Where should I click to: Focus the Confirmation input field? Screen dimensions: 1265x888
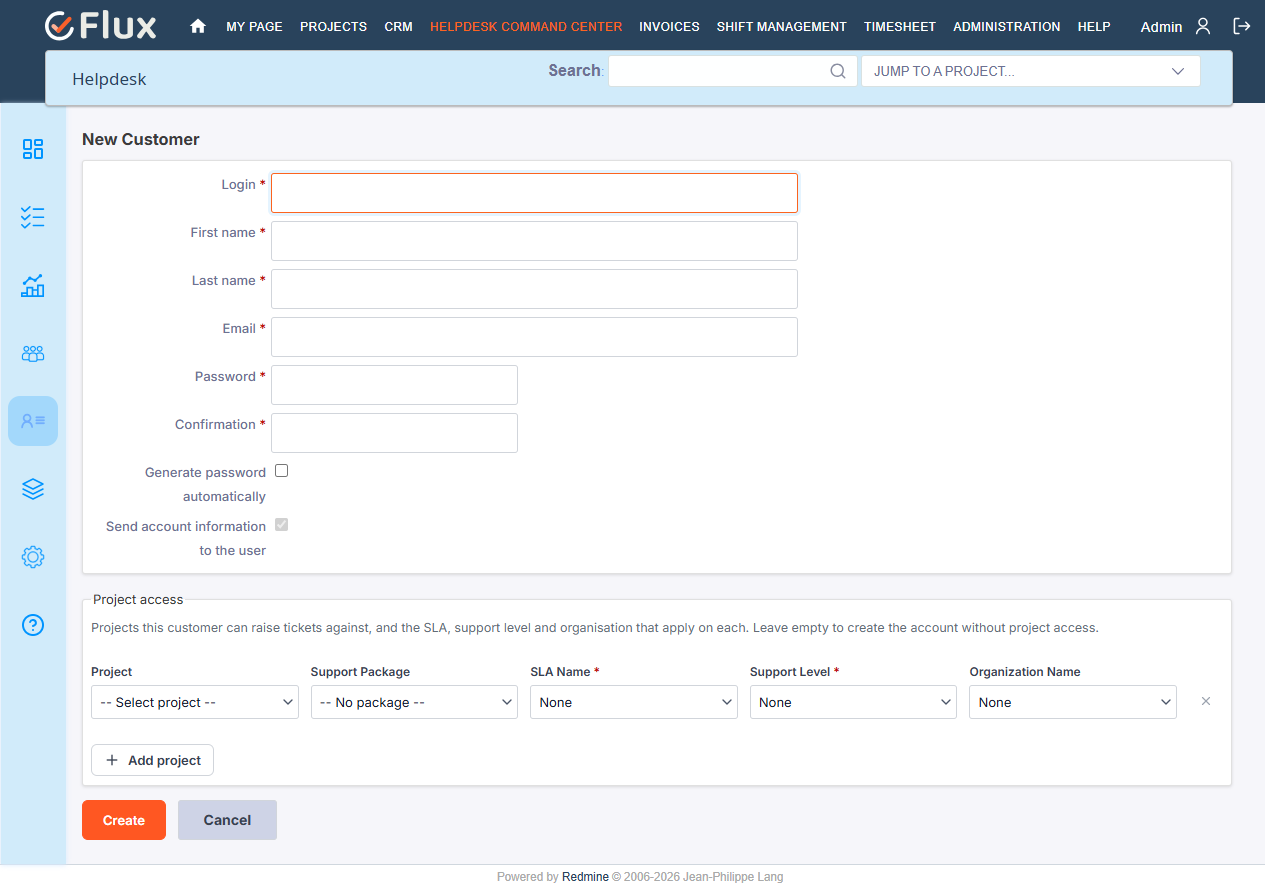point(394,433)
